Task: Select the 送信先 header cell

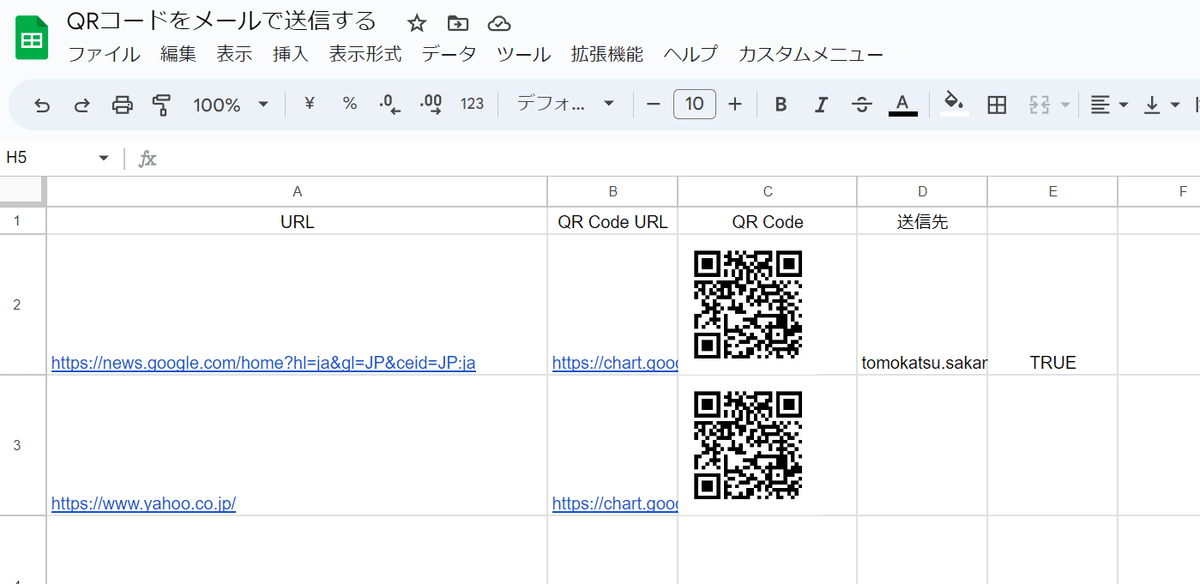Action: 922,222
